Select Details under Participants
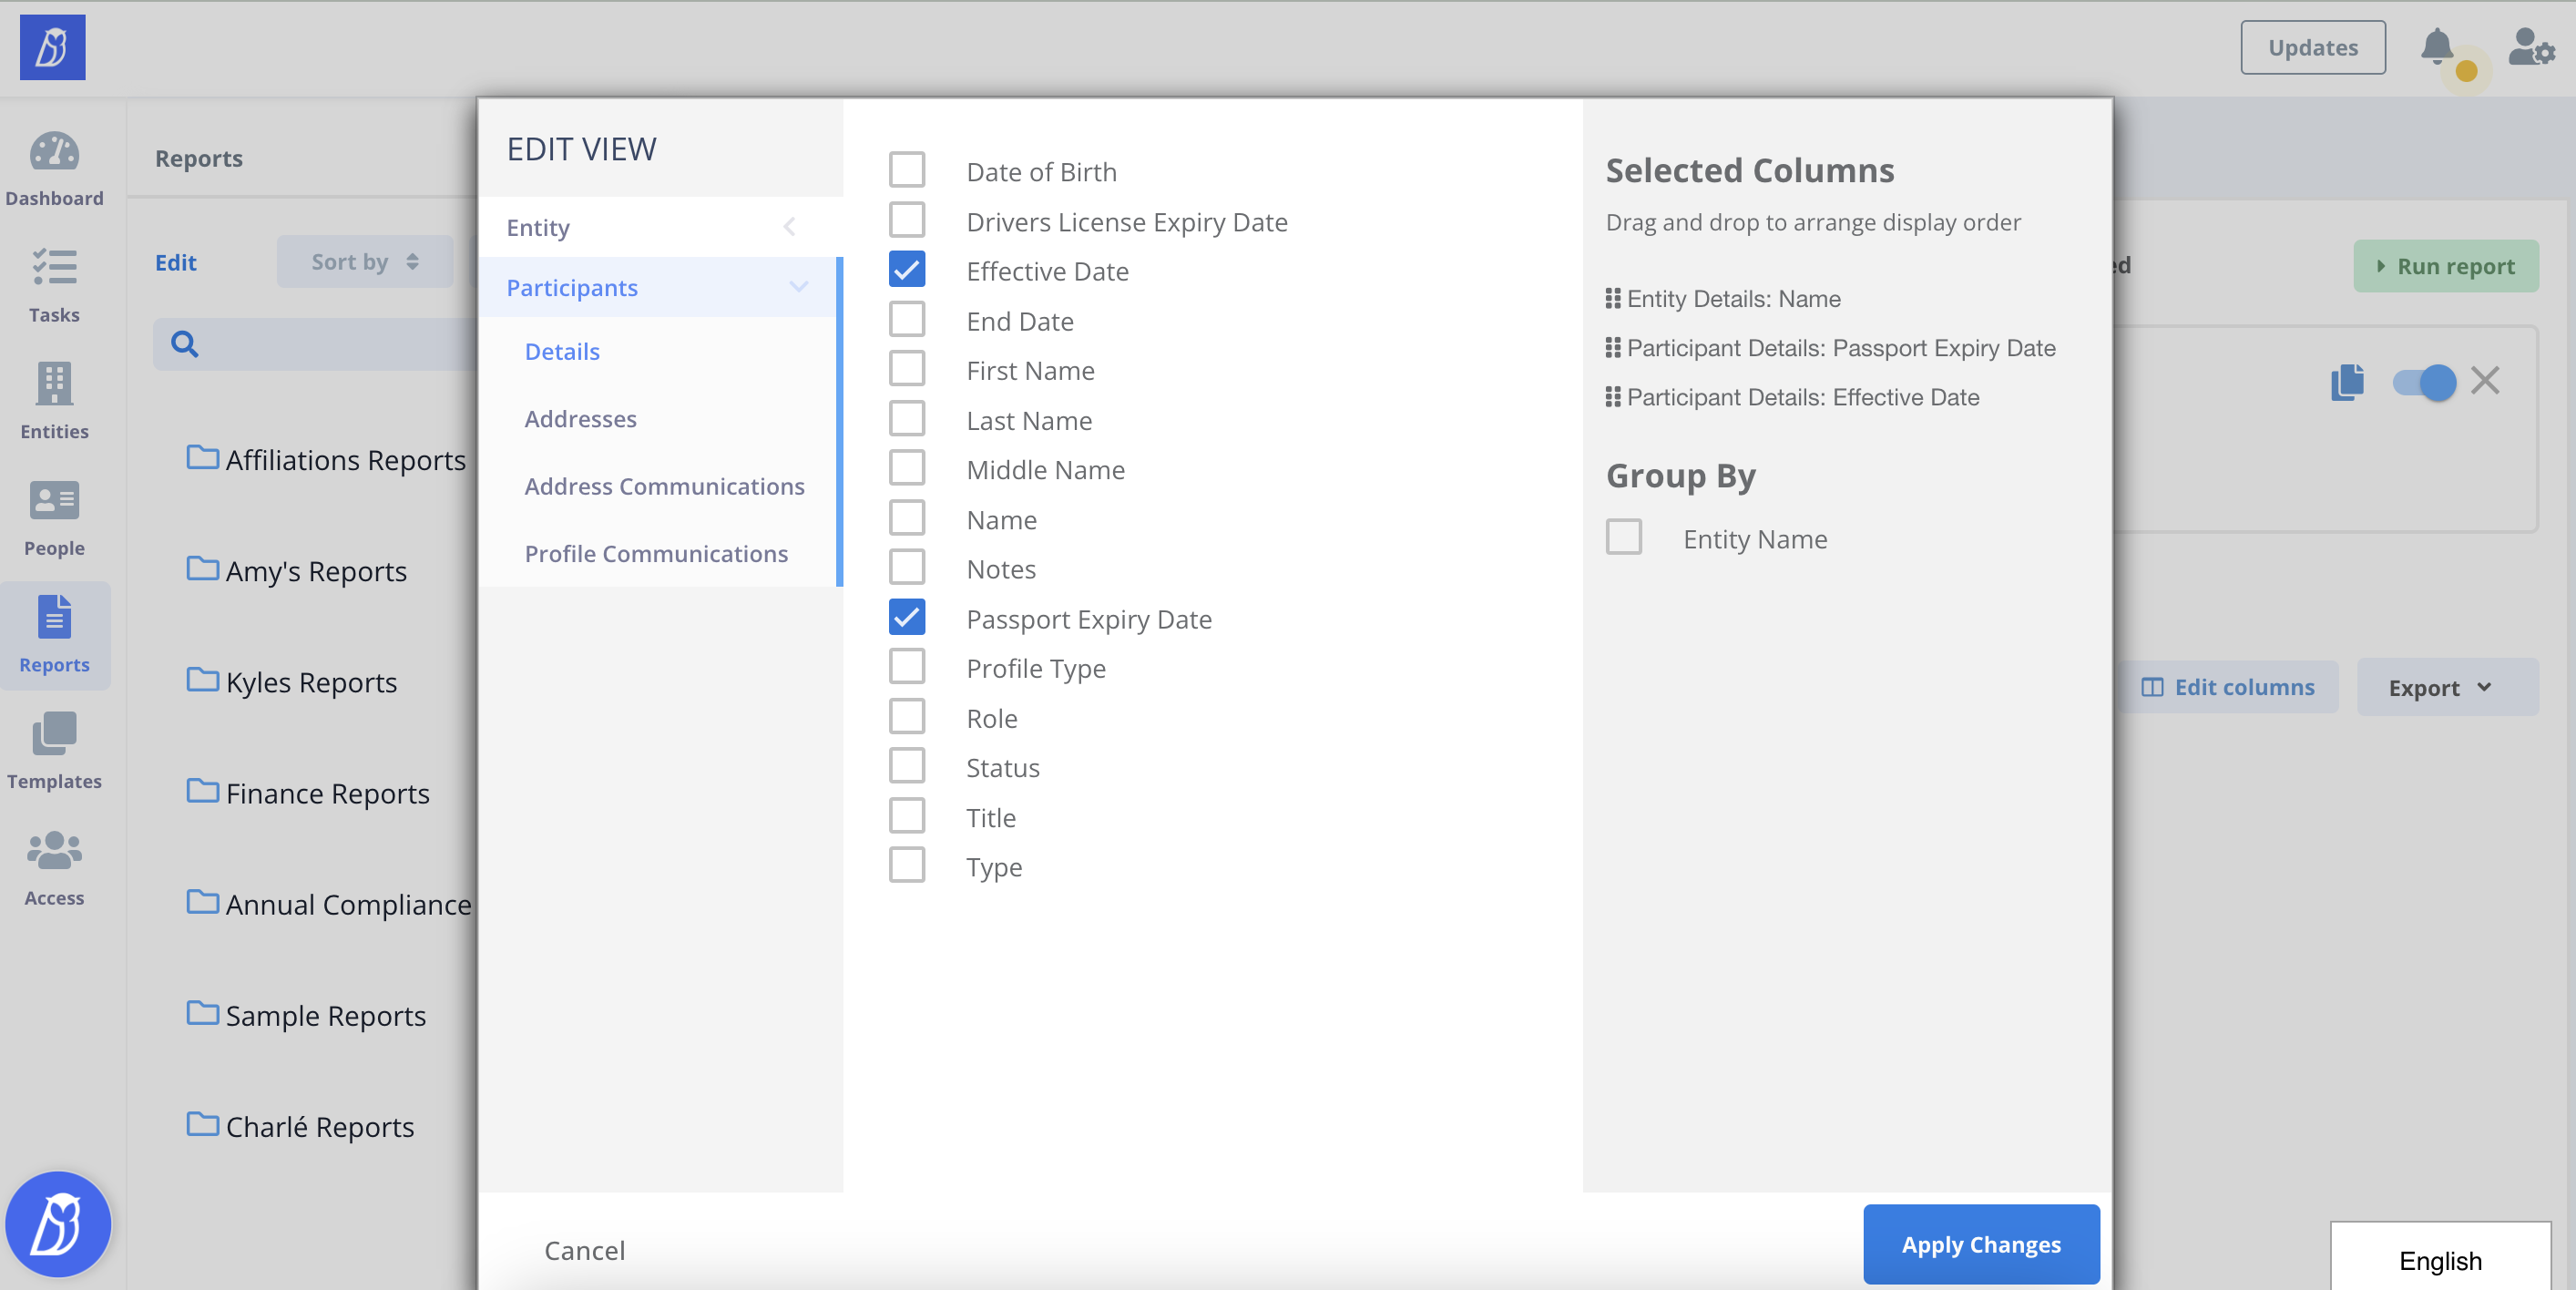This screenshot has width=2576, height=1290. 562,351
